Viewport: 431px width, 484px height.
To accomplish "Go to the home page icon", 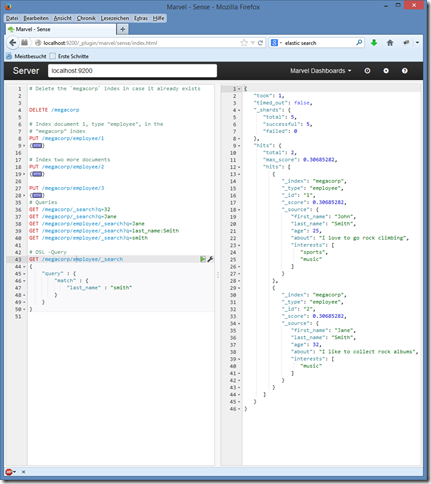I will click(390, 43).
